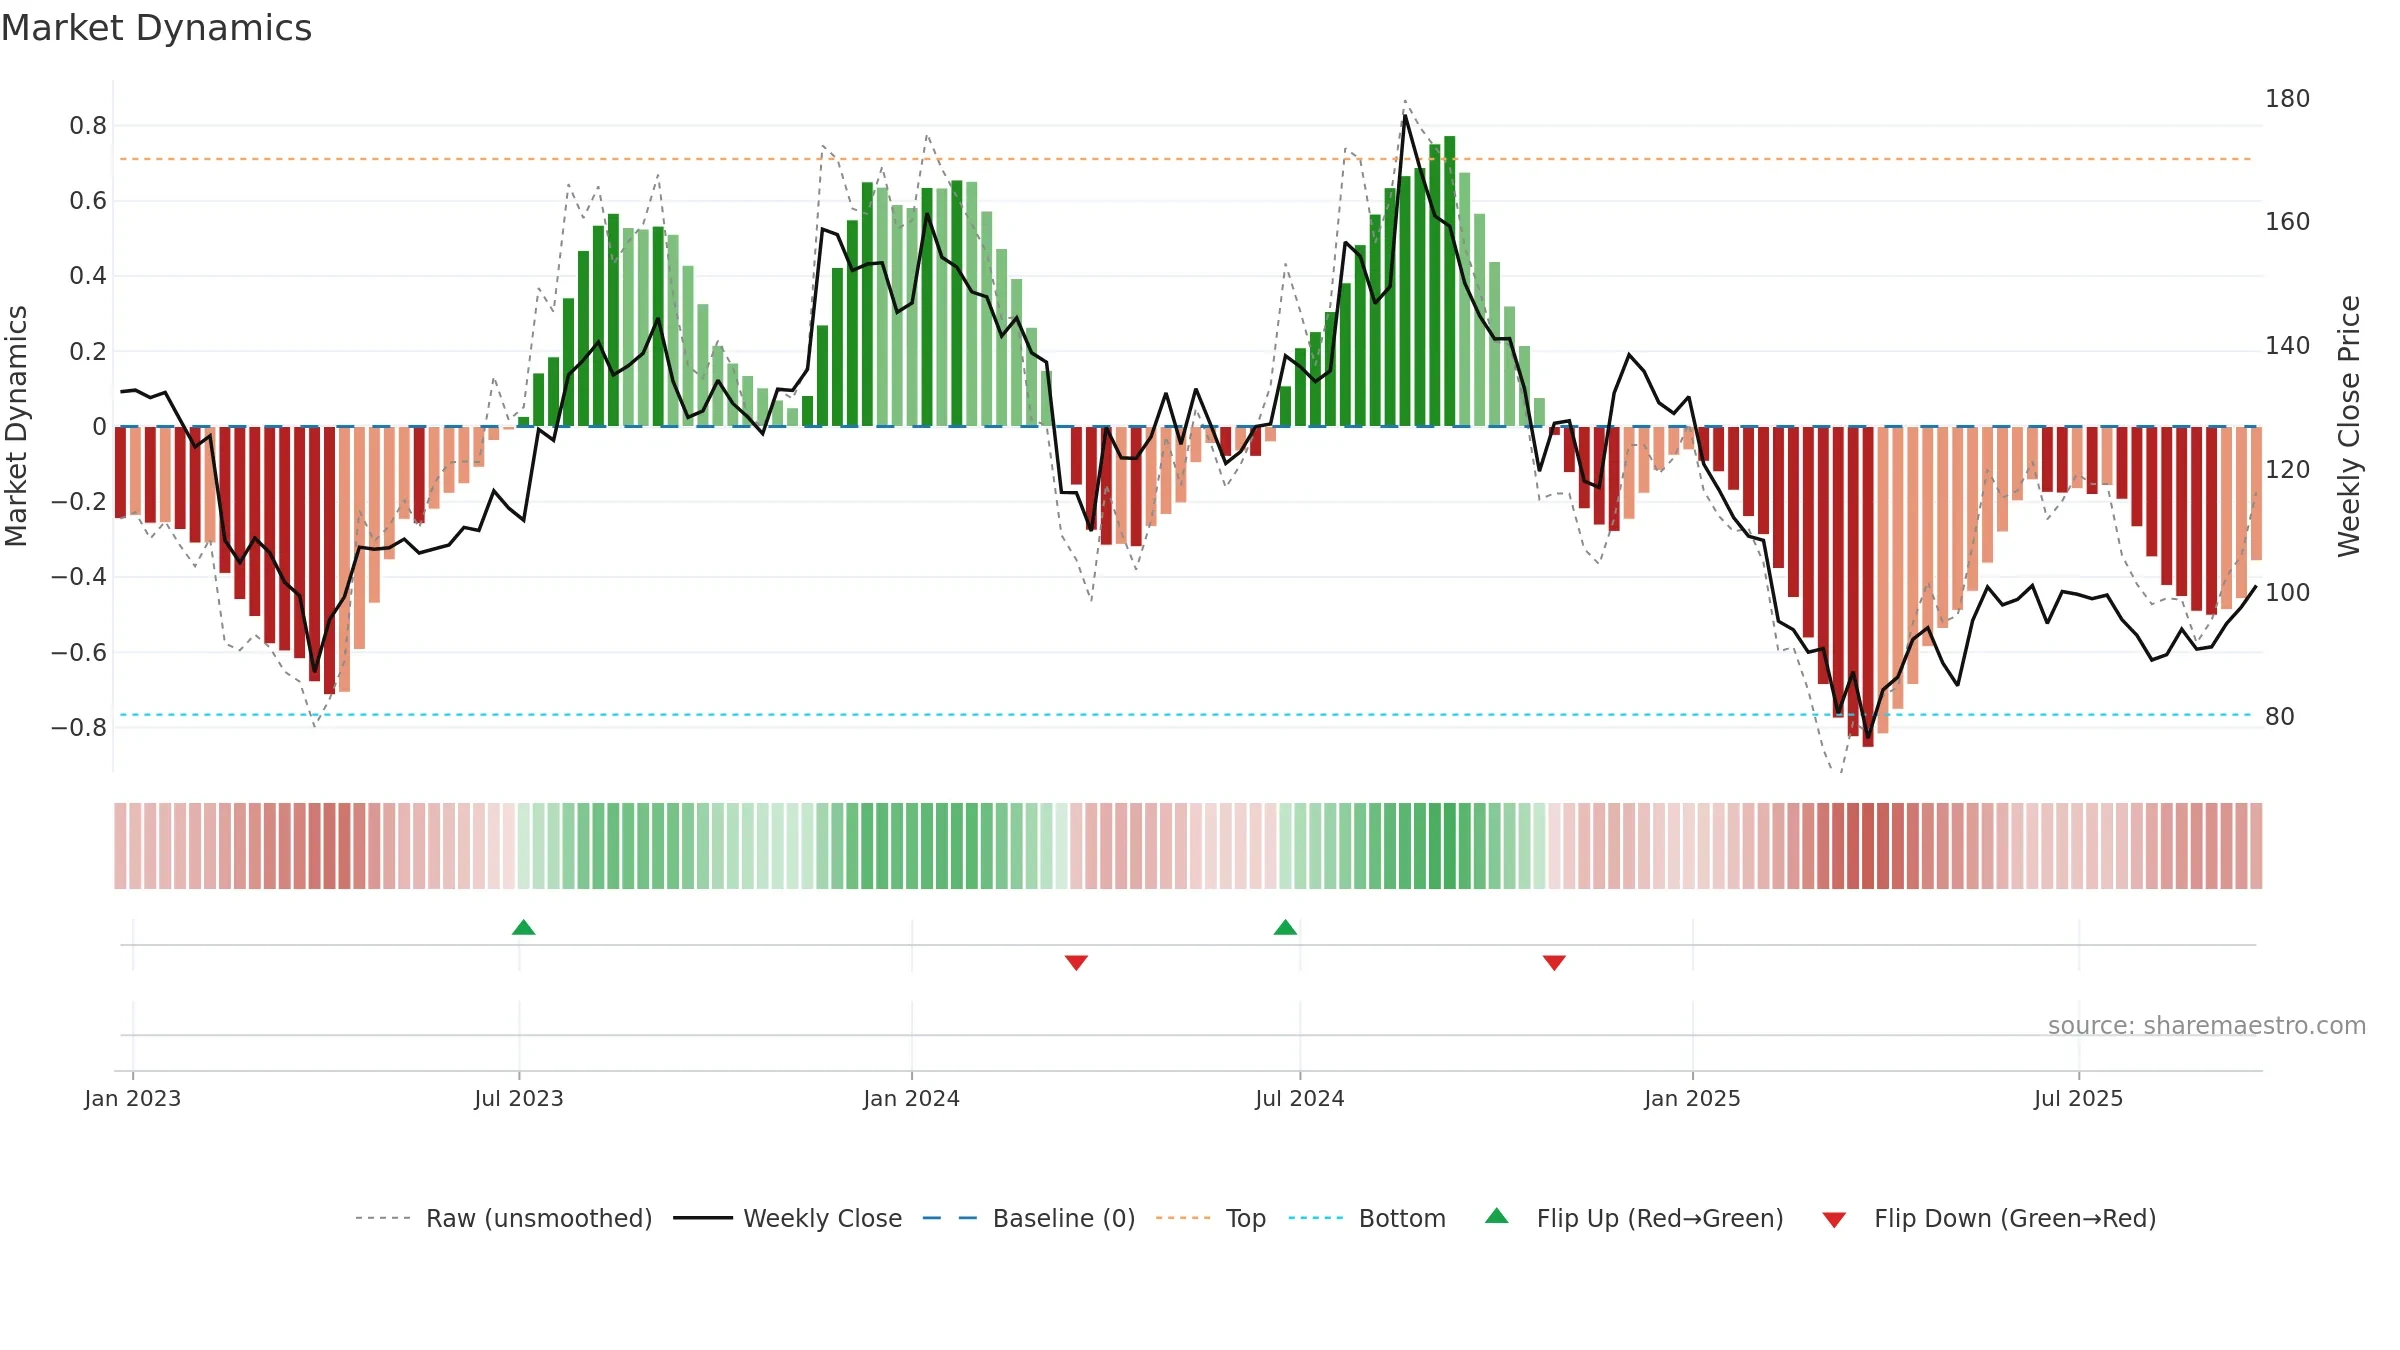Screen dimensions: 2400x1350
Task: Click the Jul 2024 x-axis label
Action: coord(1300,1098)
